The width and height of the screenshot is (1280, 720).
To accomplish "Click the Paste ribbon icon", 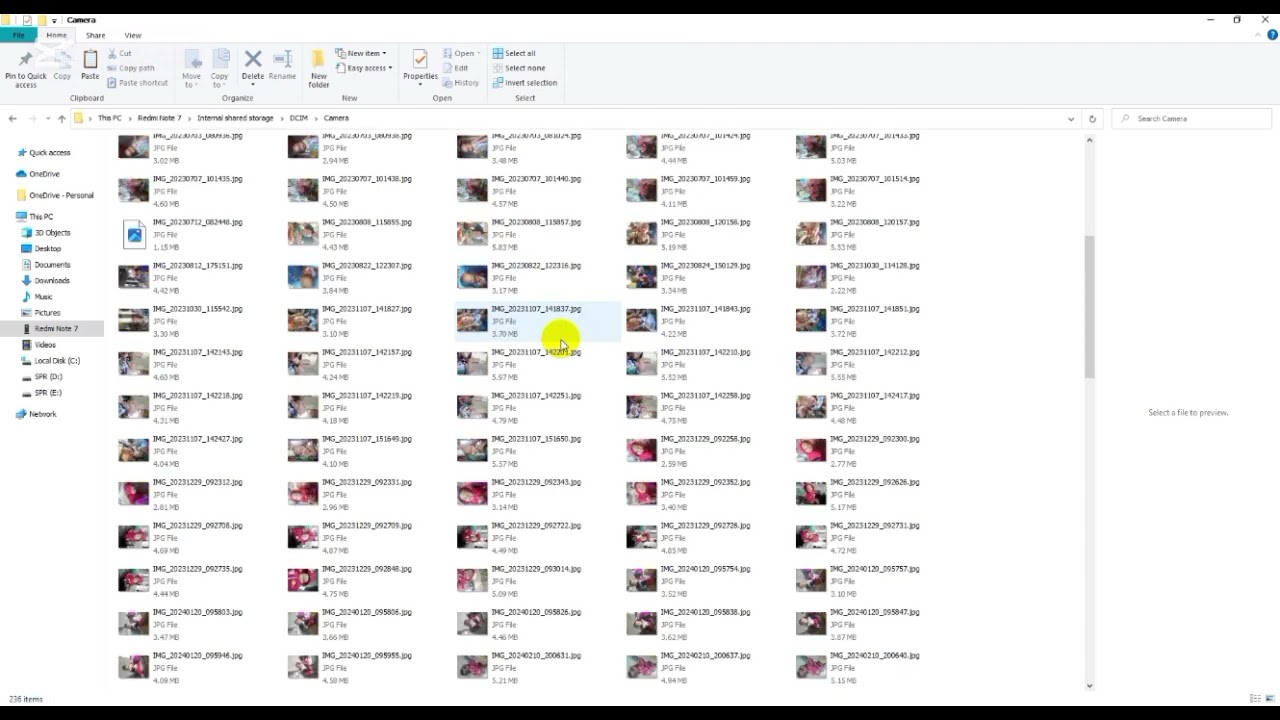I will [90, 66].
